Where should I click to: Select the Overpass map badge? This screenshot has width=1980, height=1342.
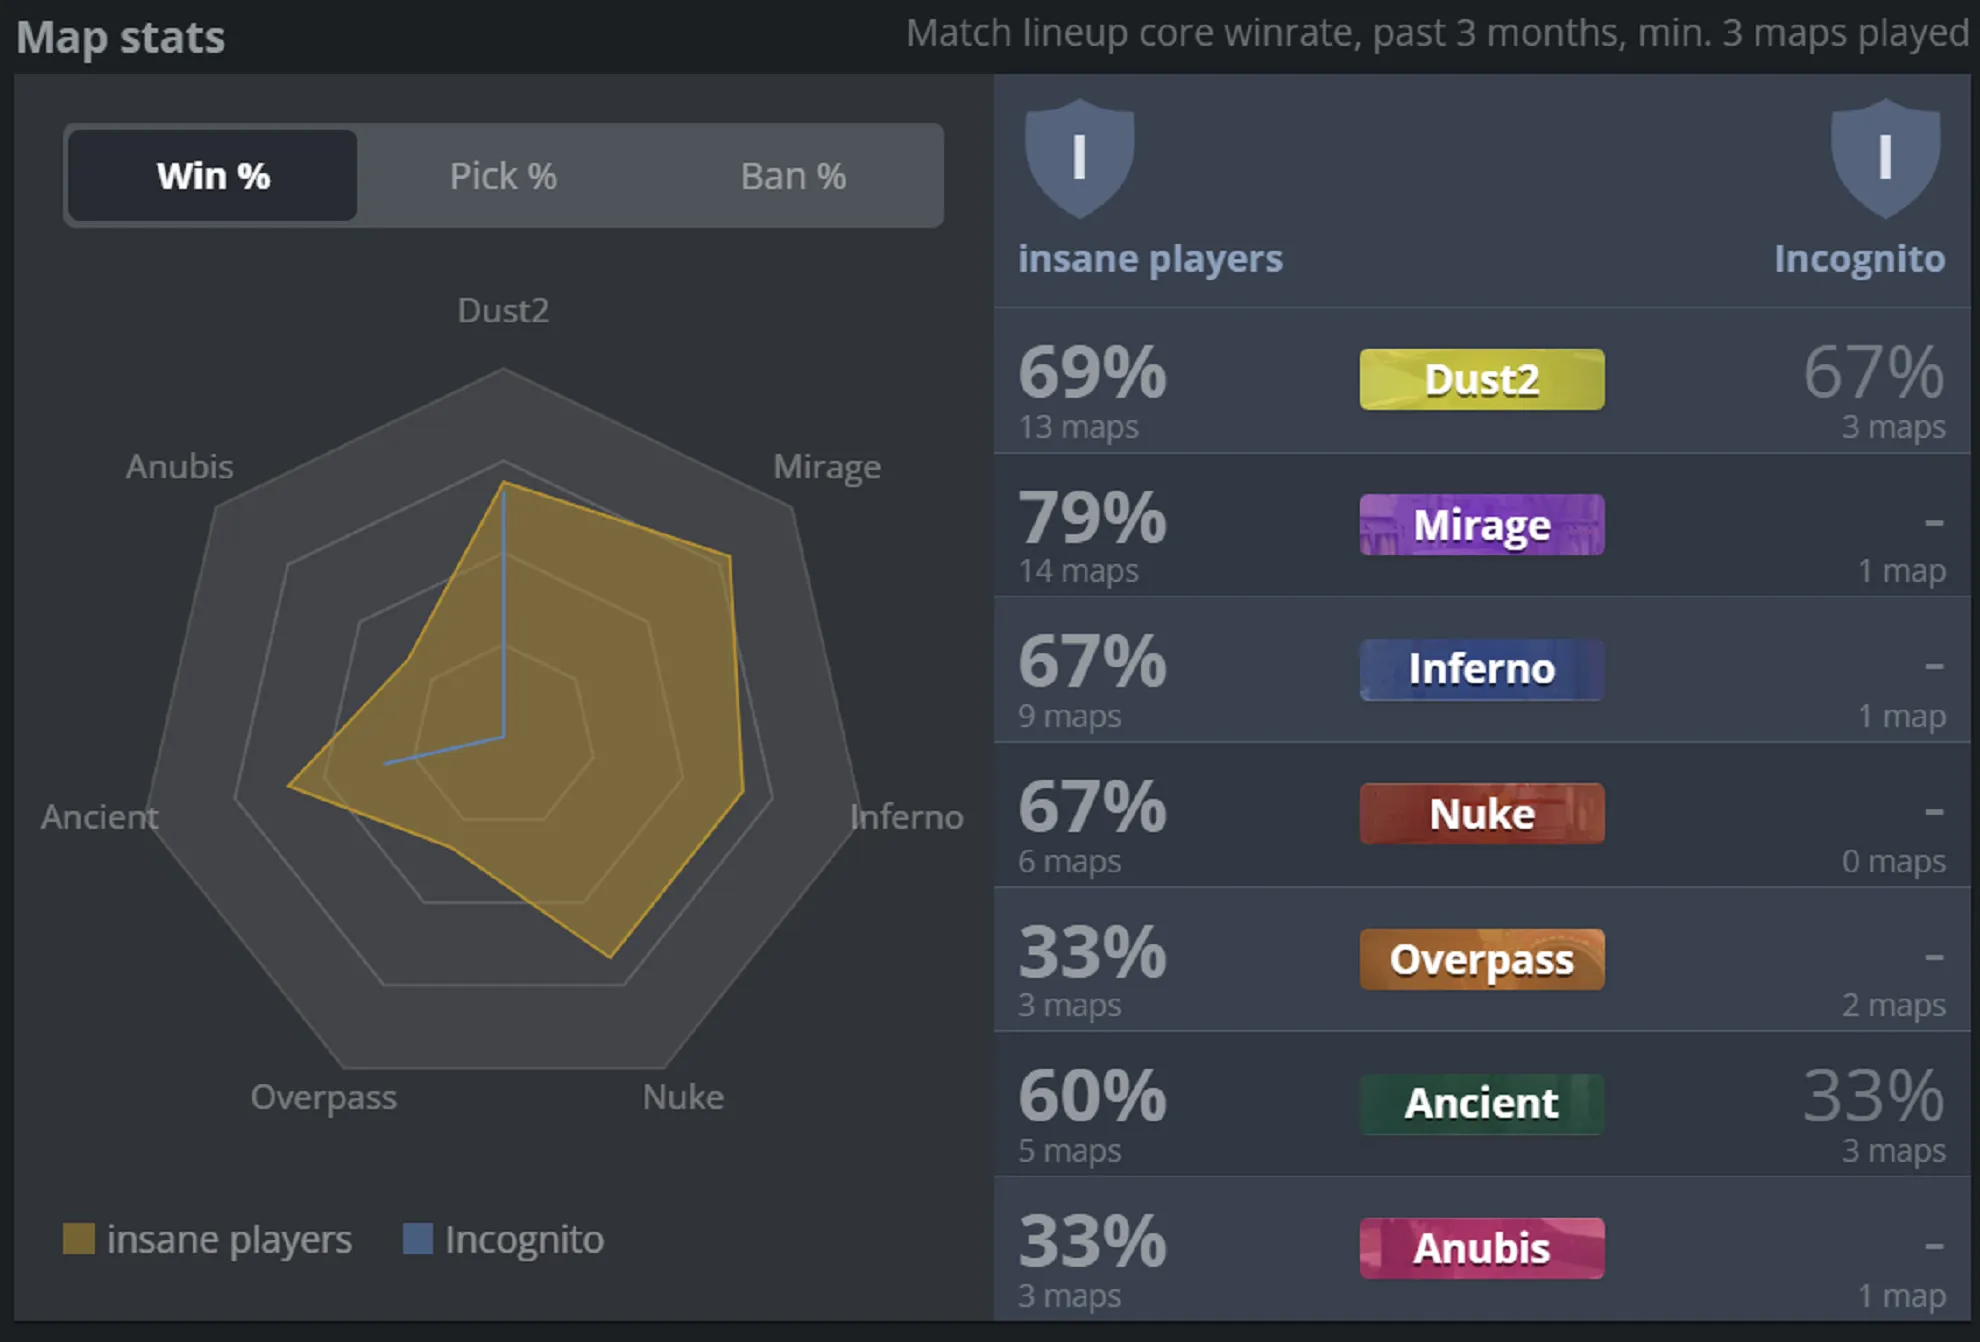click(x=1481, y=959)
